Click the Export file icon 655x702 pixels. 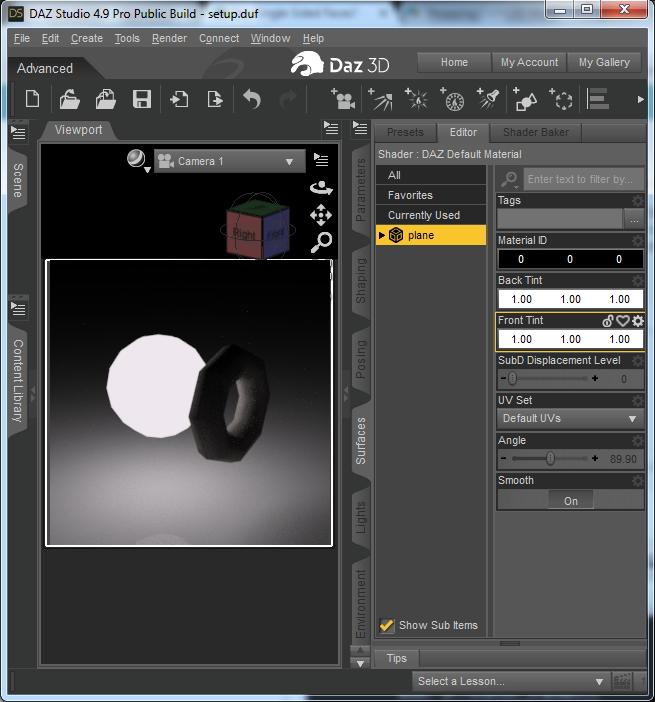215,99
